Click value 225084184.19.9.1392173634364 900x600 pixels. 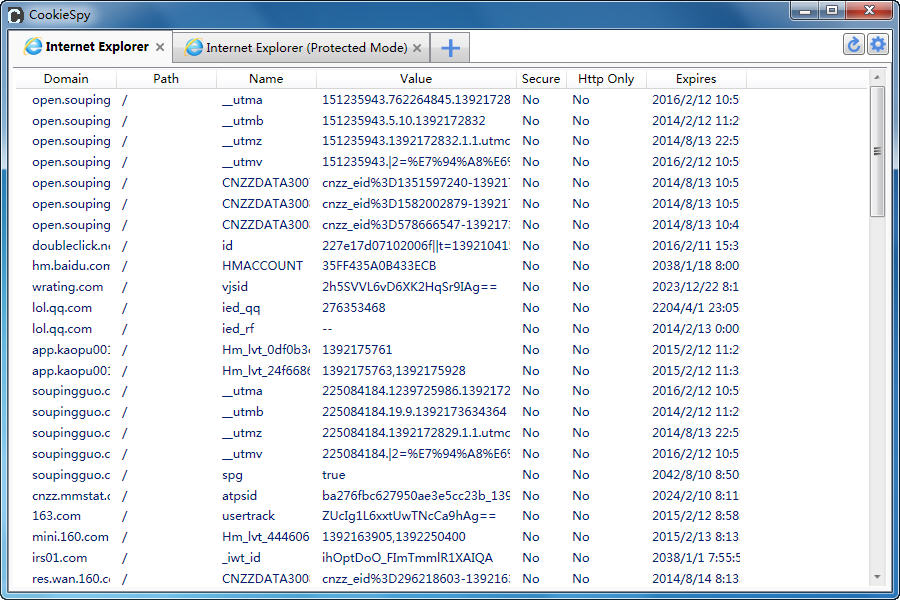[x=414, y=412]
